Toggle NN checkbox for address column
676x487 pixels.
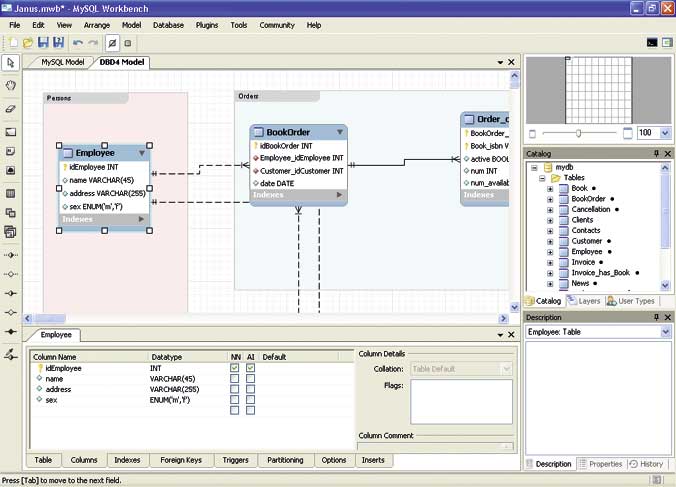[x=235, y=389]
